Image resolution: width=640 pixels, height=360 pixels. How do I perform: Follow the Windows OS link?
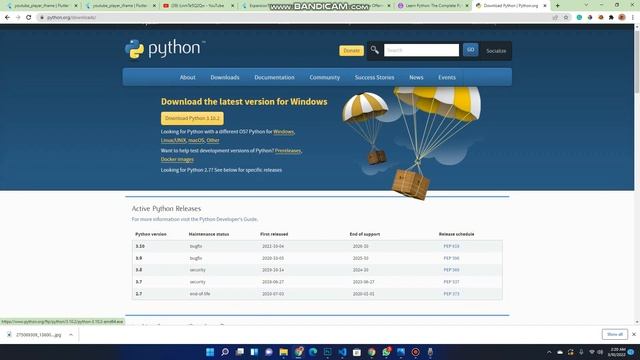[x=283, y=132]
